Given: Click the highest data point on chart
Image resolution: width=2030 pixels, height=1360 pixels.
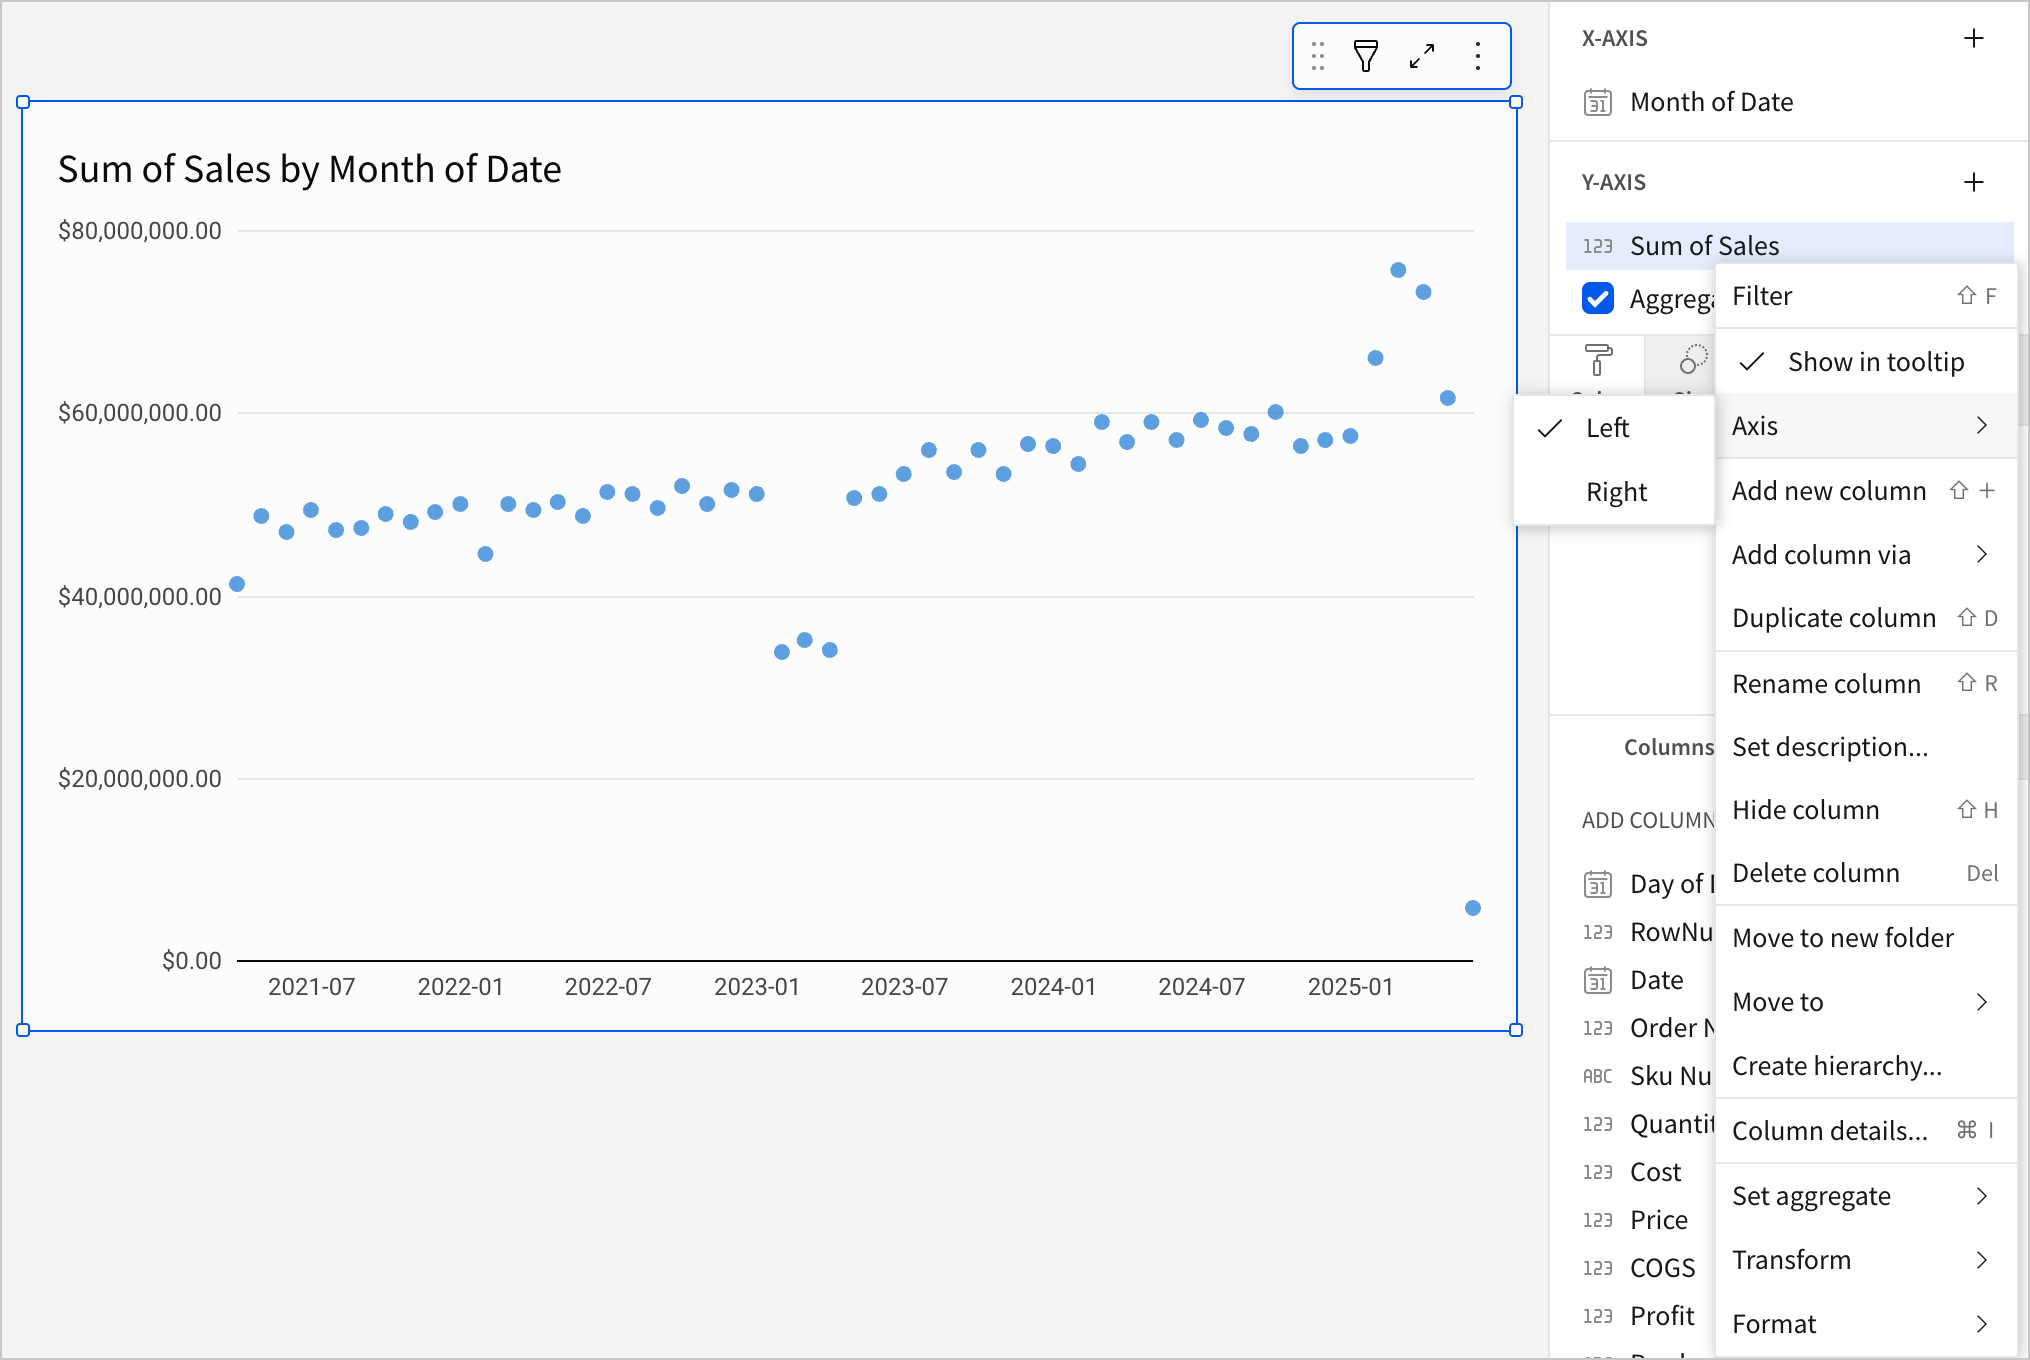Looking at the screenshot, I should (x=1398, y=270).
